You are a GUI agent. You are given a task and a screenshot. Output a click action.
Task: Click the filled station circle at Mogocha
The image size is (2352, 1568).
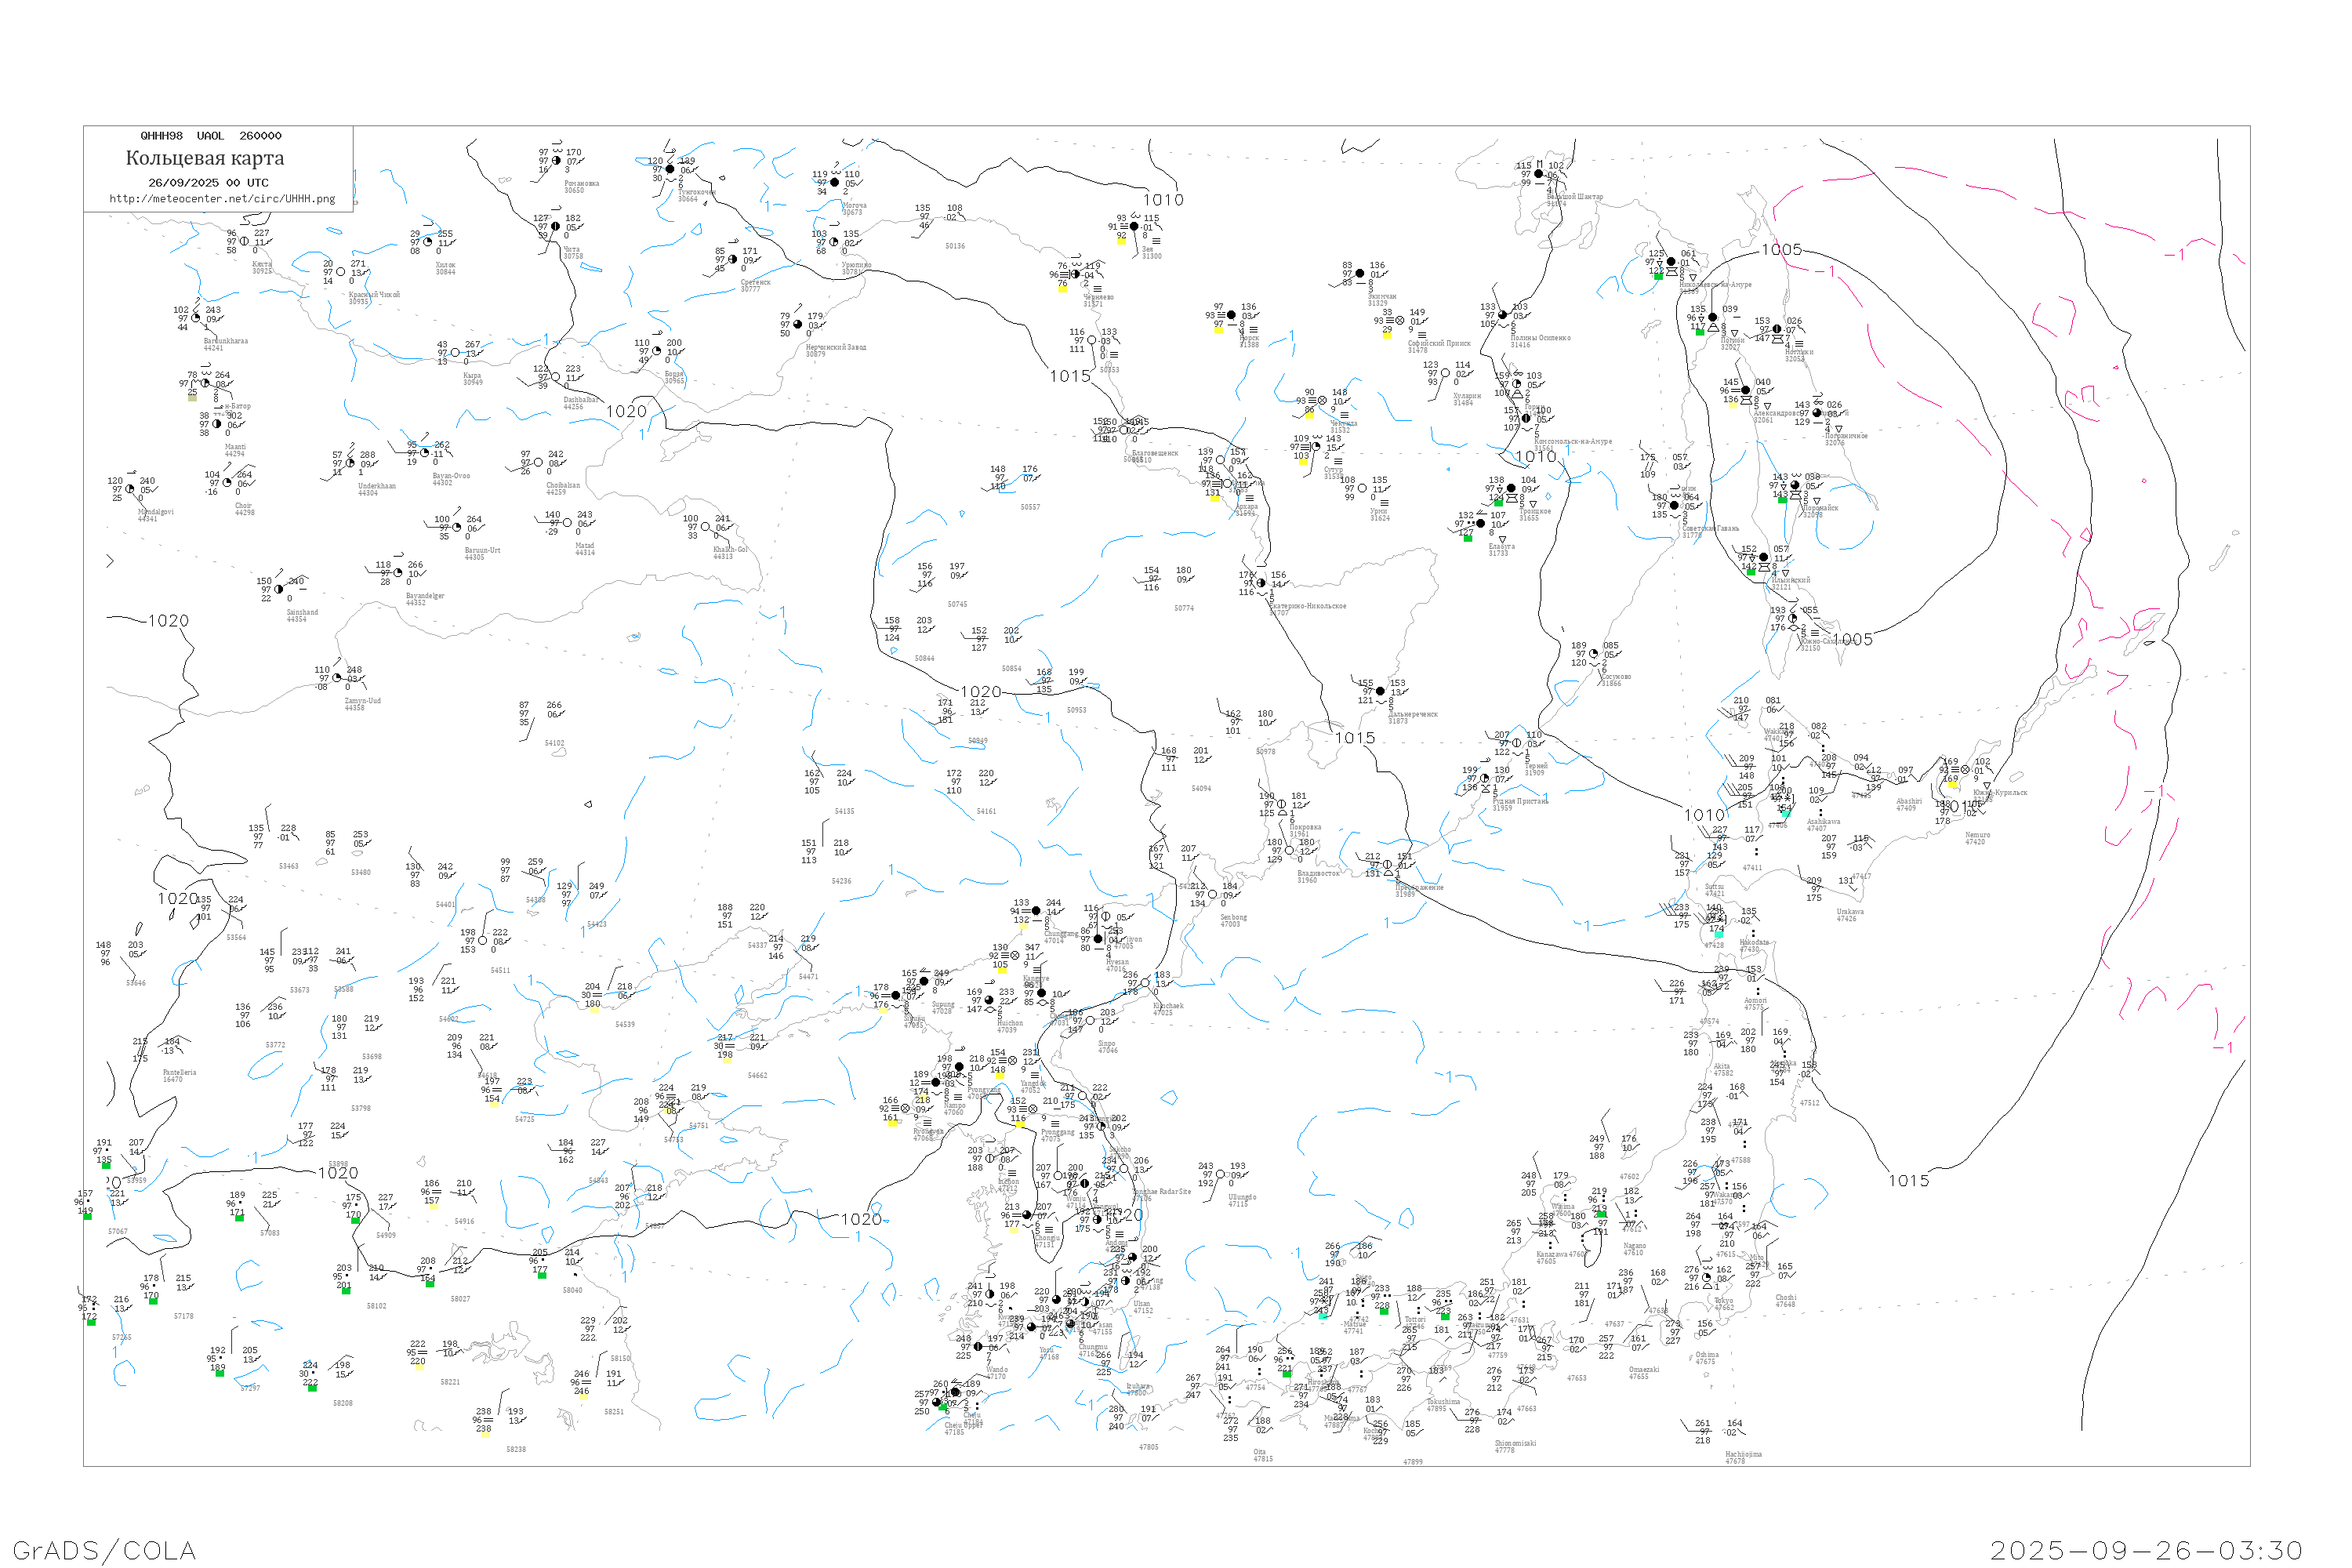(x=835, y=183)
